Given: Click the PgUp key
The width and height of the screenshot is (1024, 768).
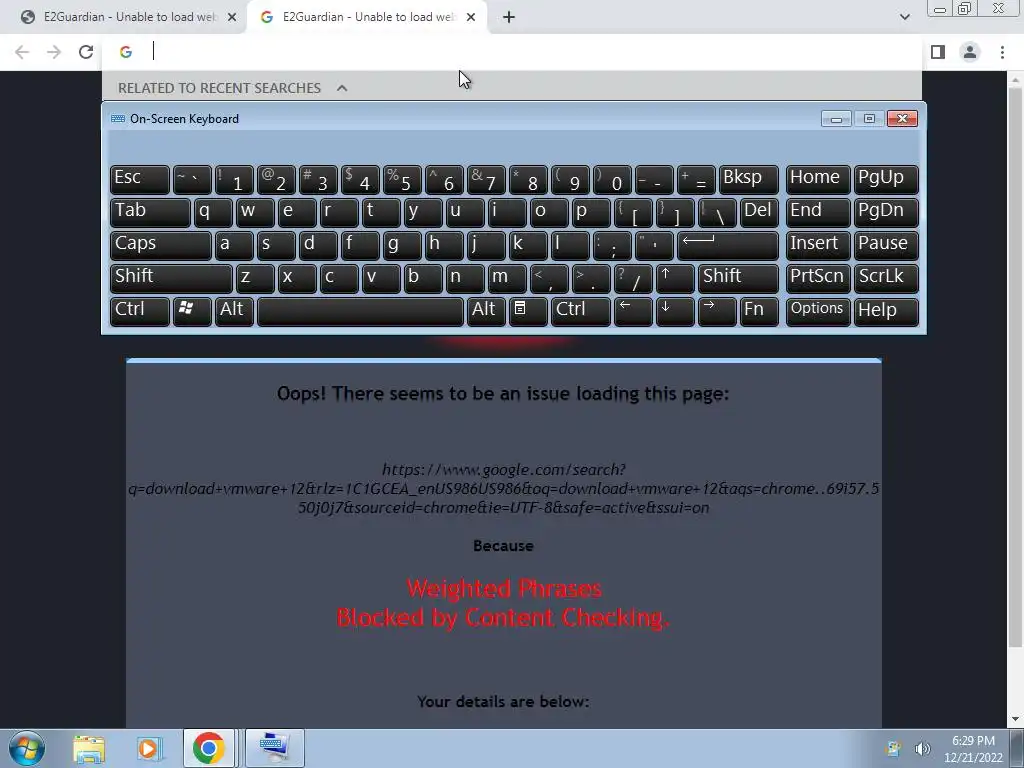Looking at the screenshot, I should point(886,179).
